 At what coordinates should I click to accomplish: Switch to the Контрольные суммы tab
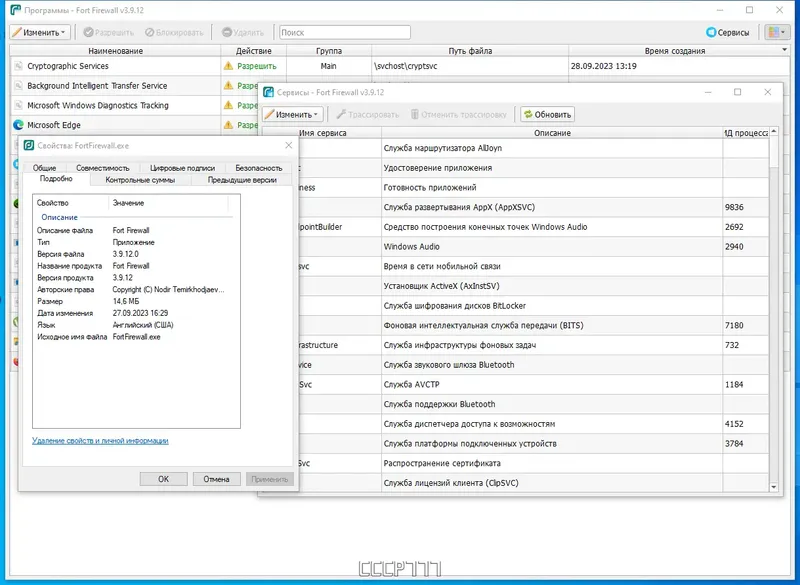pyautogui.click(x=140, y=180)
